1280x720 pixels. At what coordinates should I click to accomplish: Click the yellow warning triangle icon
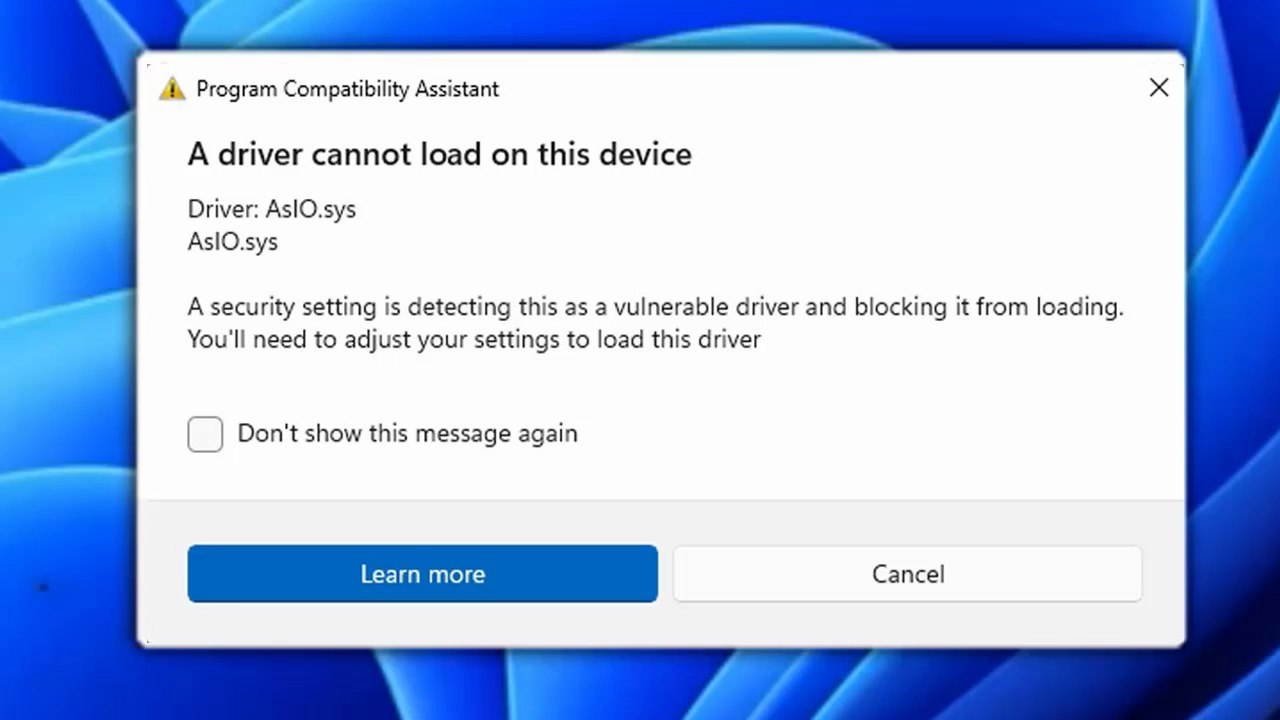pyautogui.click(x=172, y=89)
